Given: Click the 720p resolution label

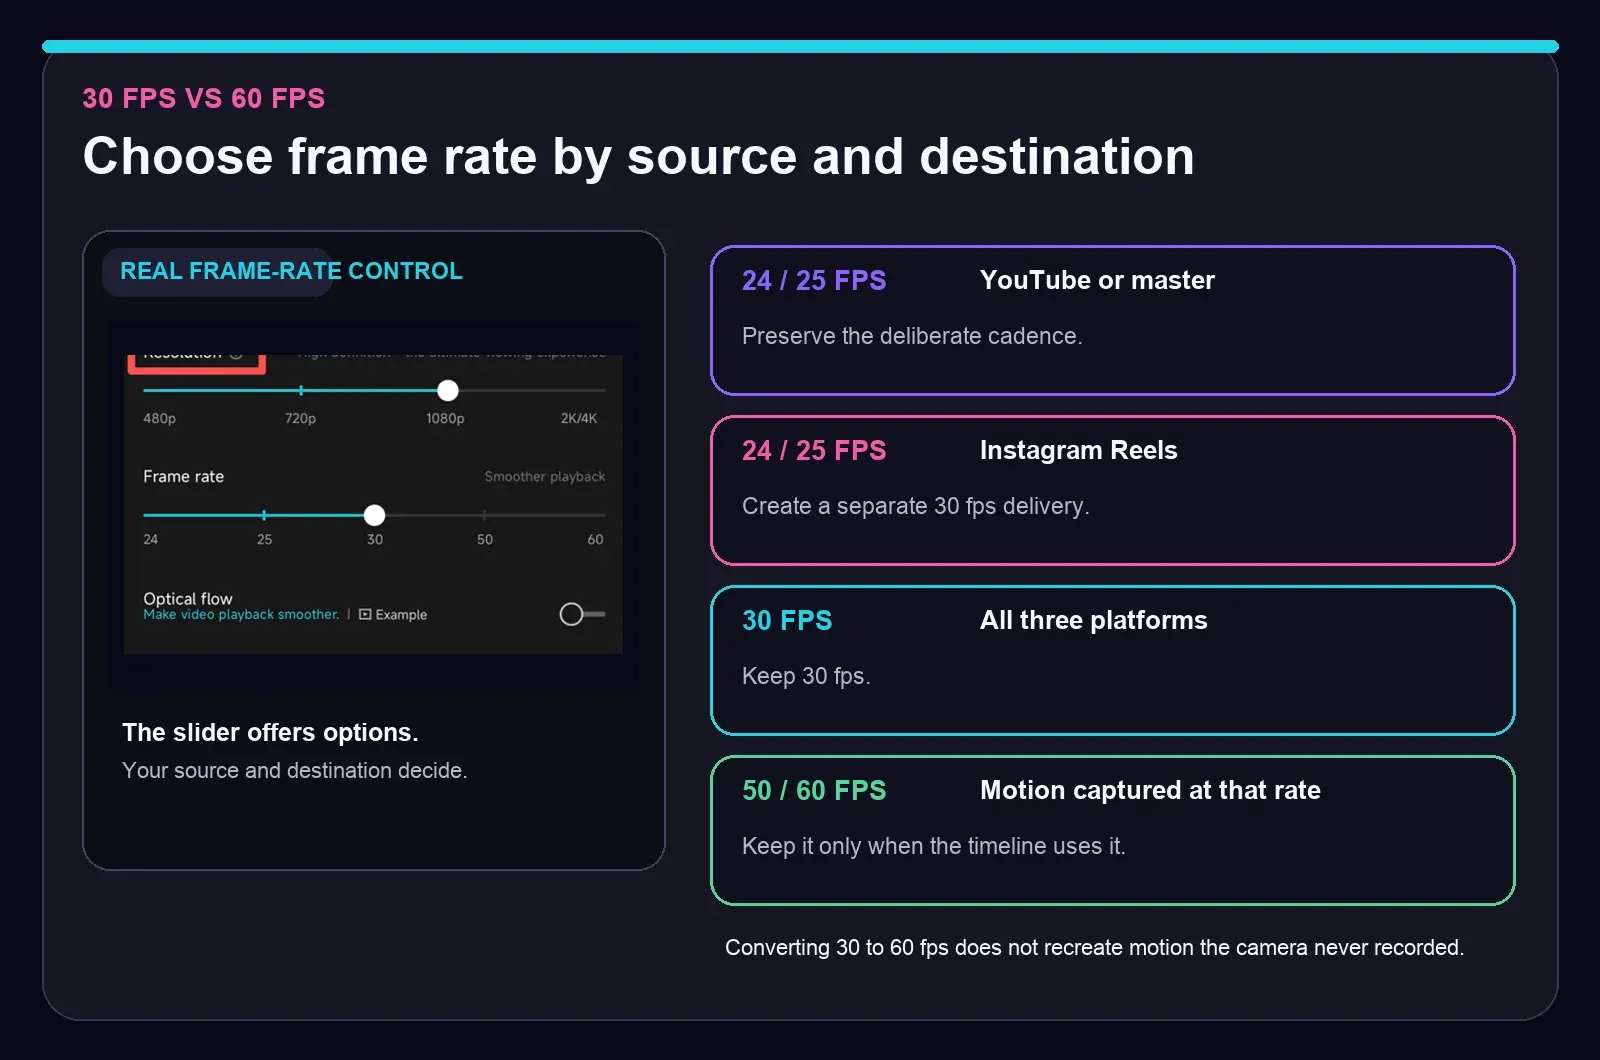Looking at the screenshot, I should click(x=300, y=418).
